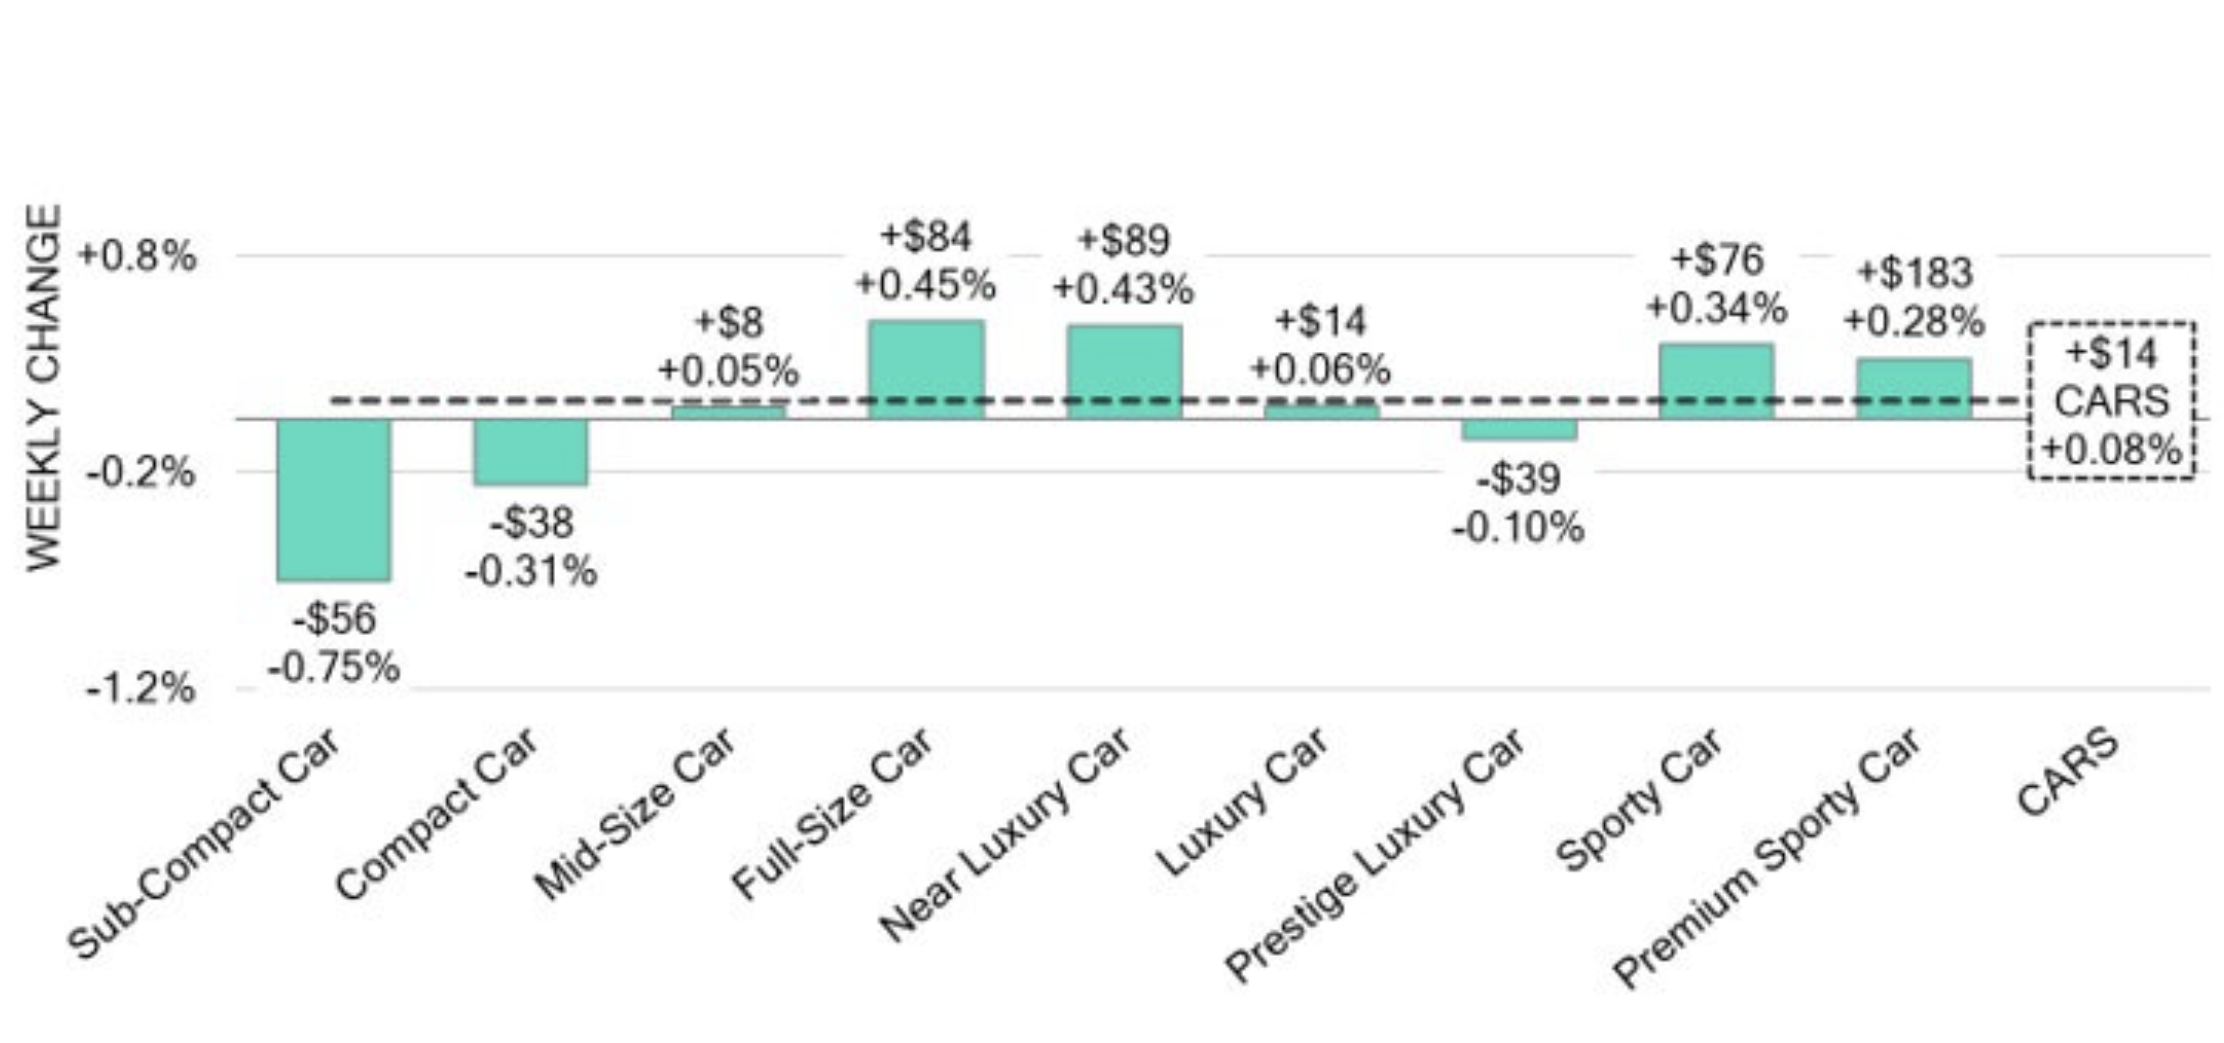Click the +0.8% y-axis tick label
The height and width of the screenshot is (1043, 2224).
(137, 256)
